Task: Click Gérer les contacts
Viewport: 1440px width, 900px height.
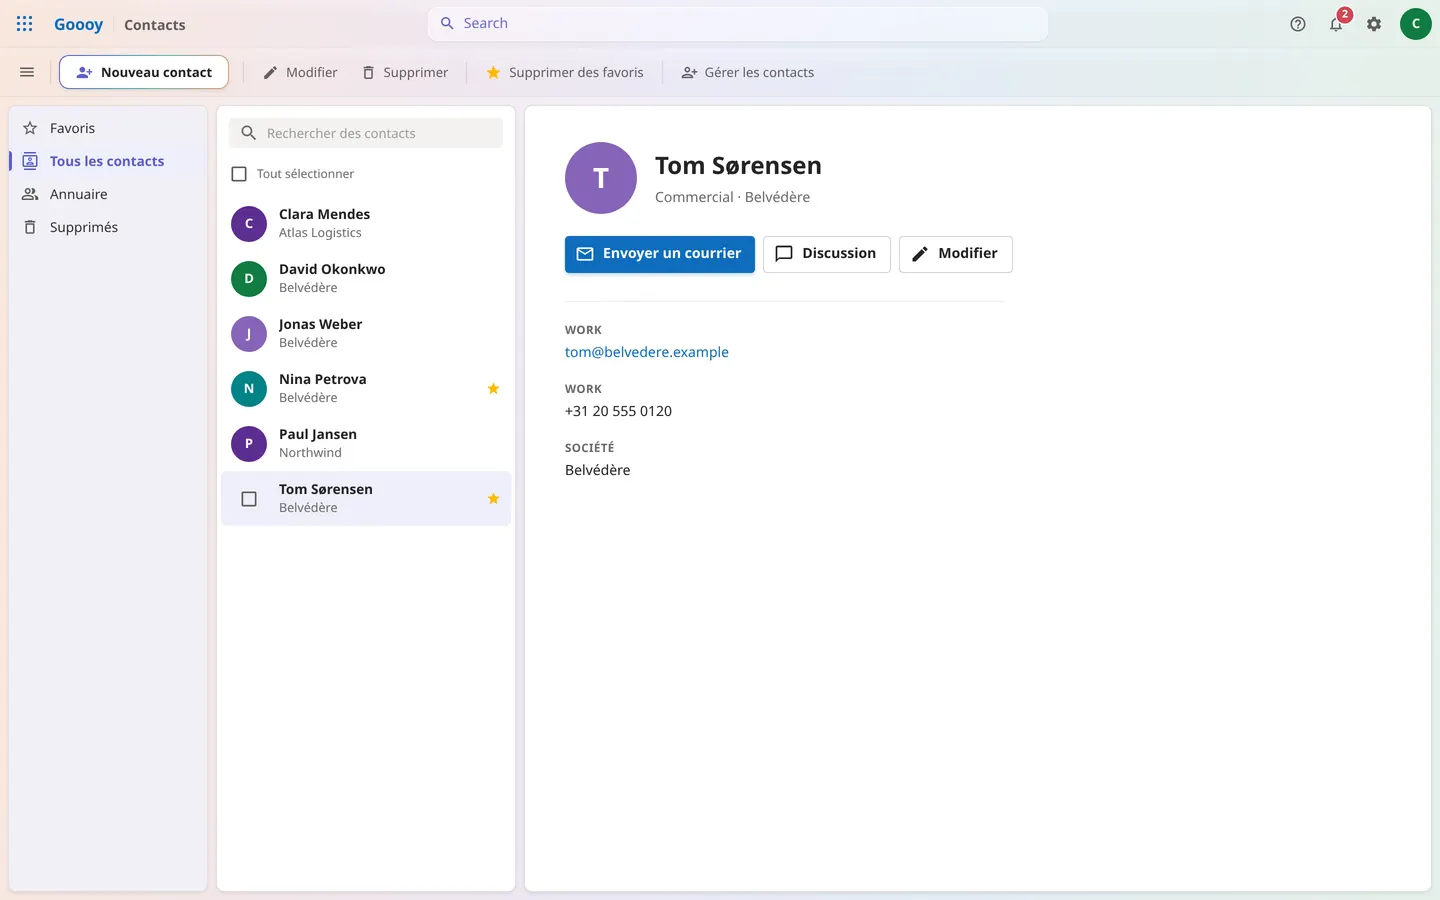Action: [748, 72]
